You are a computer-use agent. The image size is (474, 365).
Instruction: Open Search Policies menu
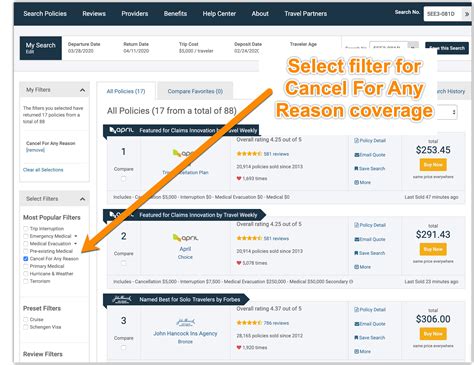[x=45, y=14]
